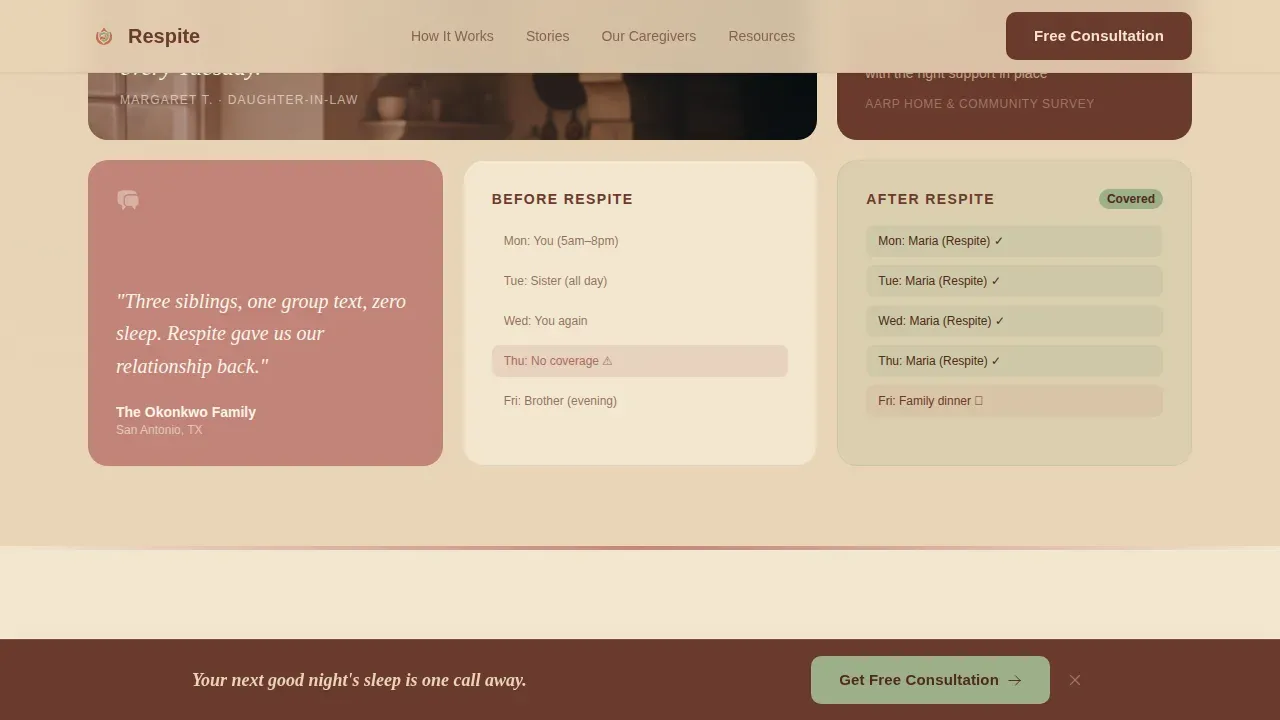
Task: Select the Mon: Maria (Respite) row
Action: point(1014,241)
